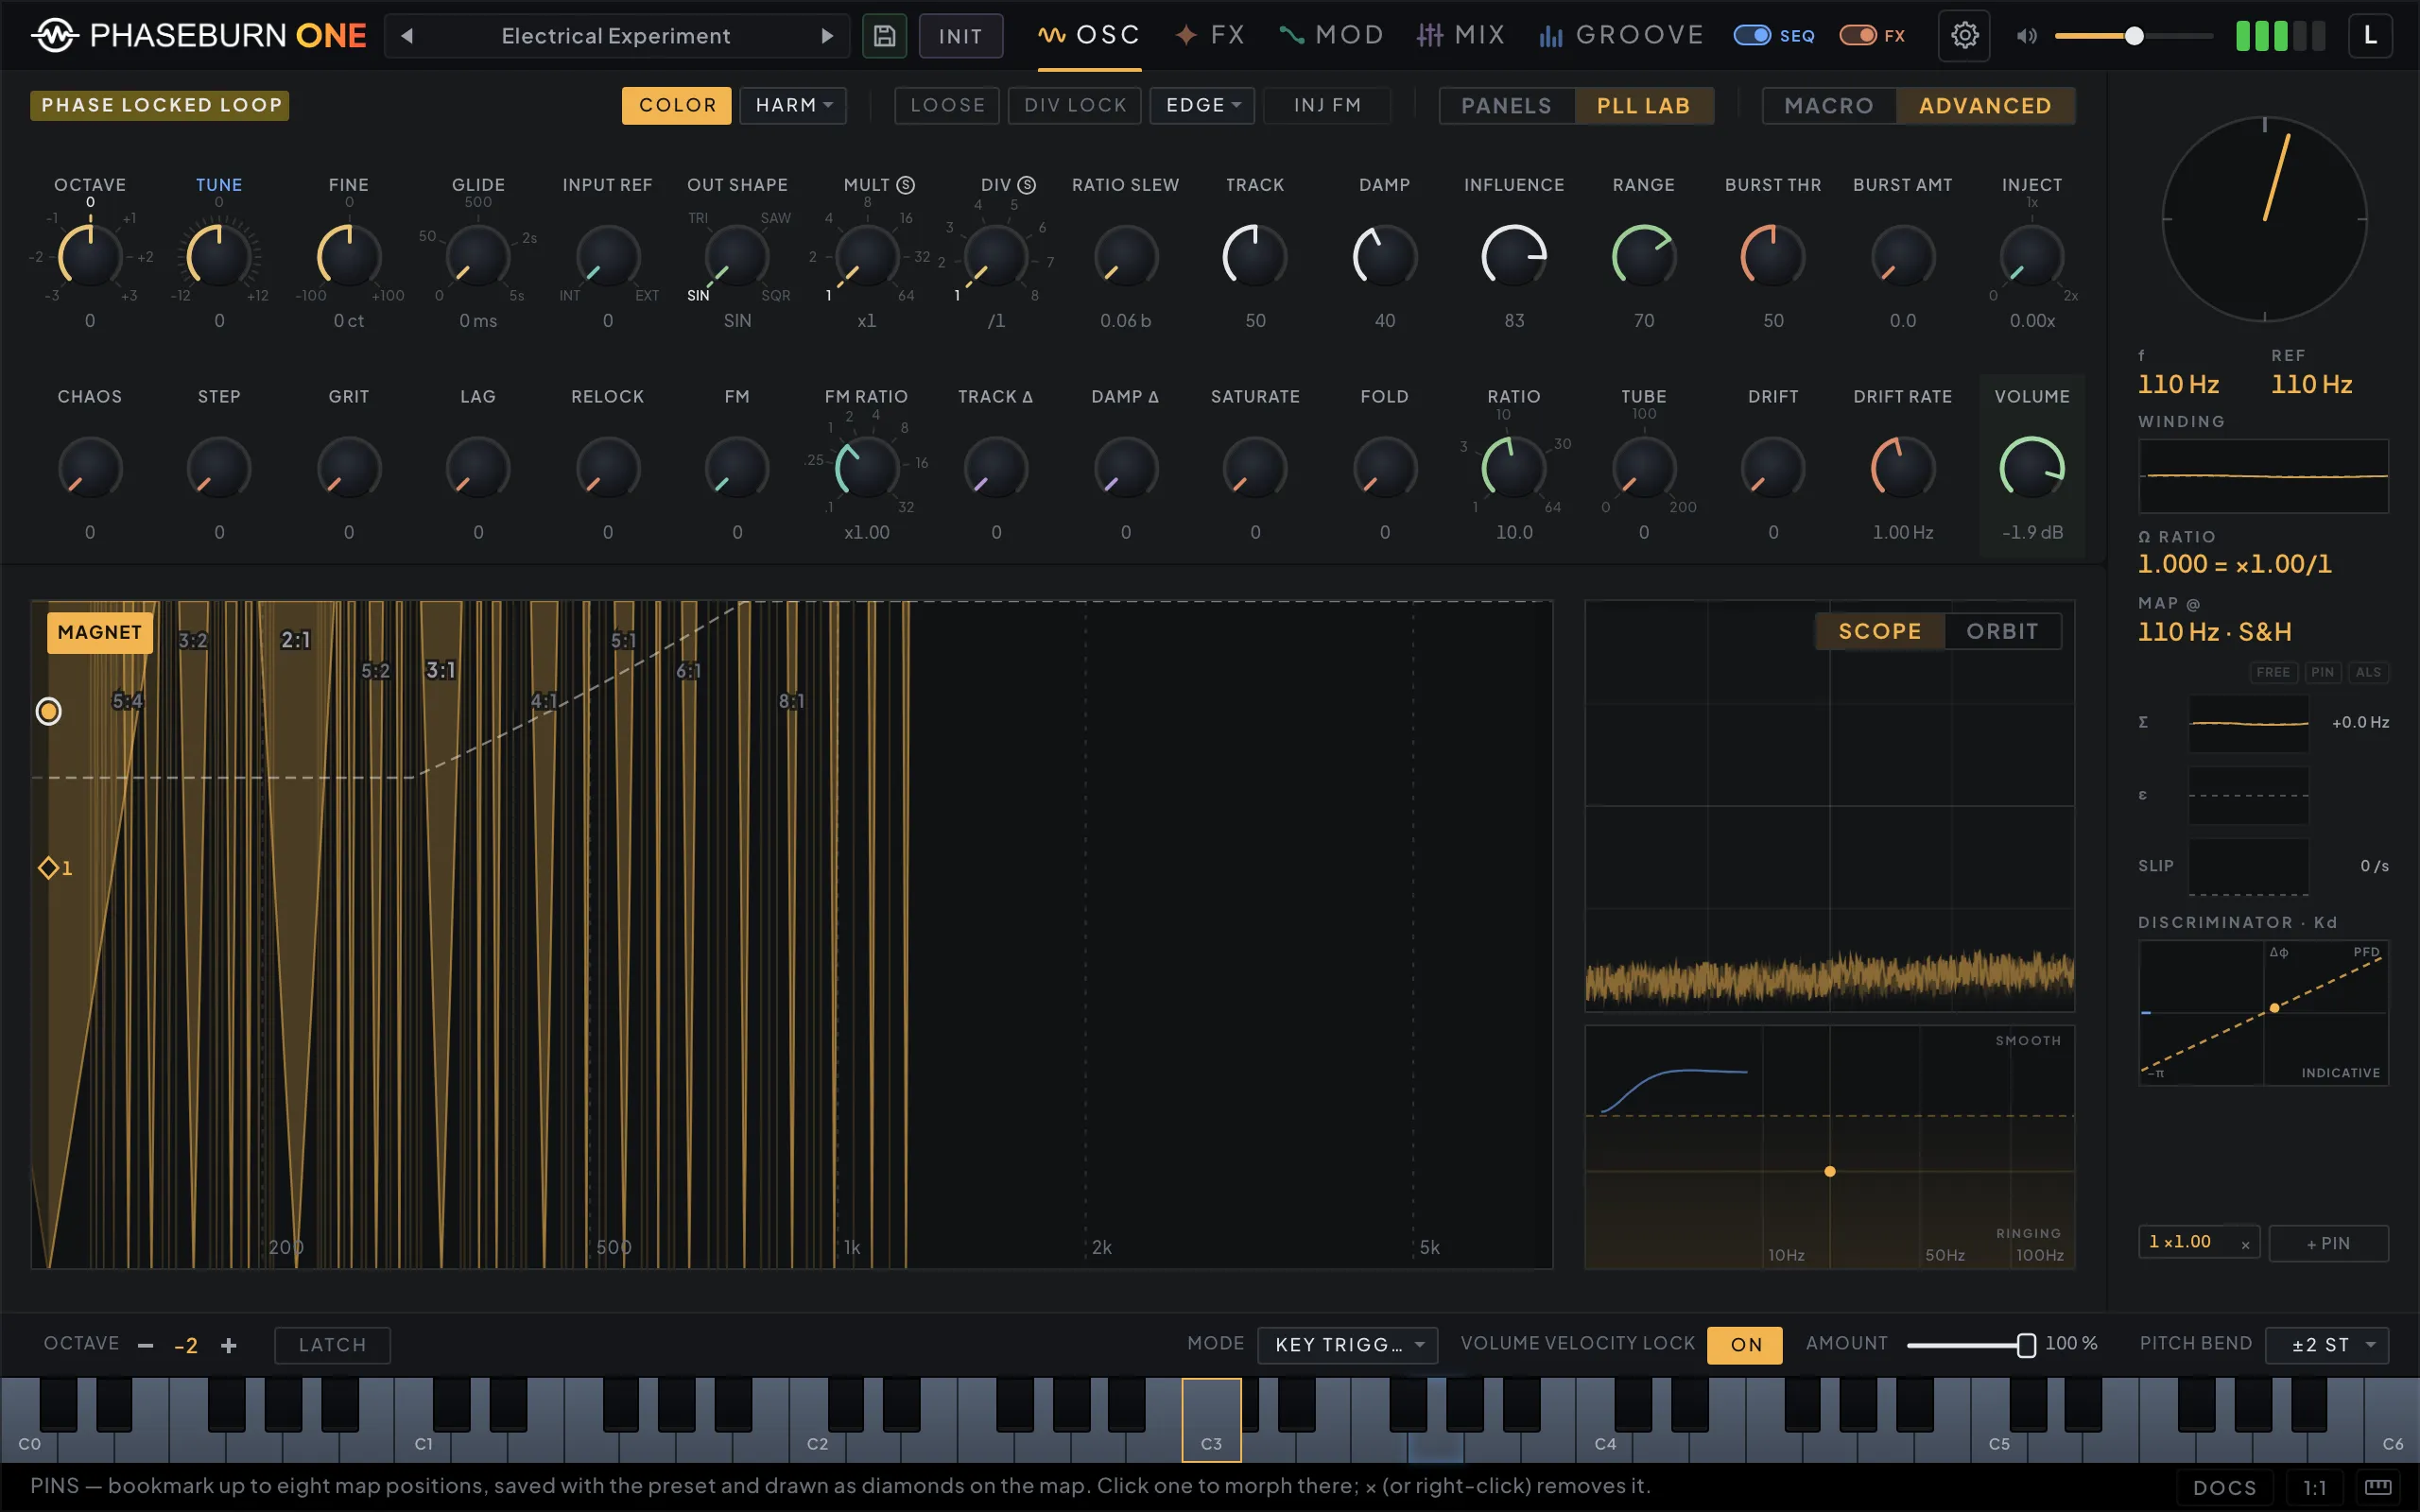Click the velocity AMOUNT slider handle

(2026, 1345)
